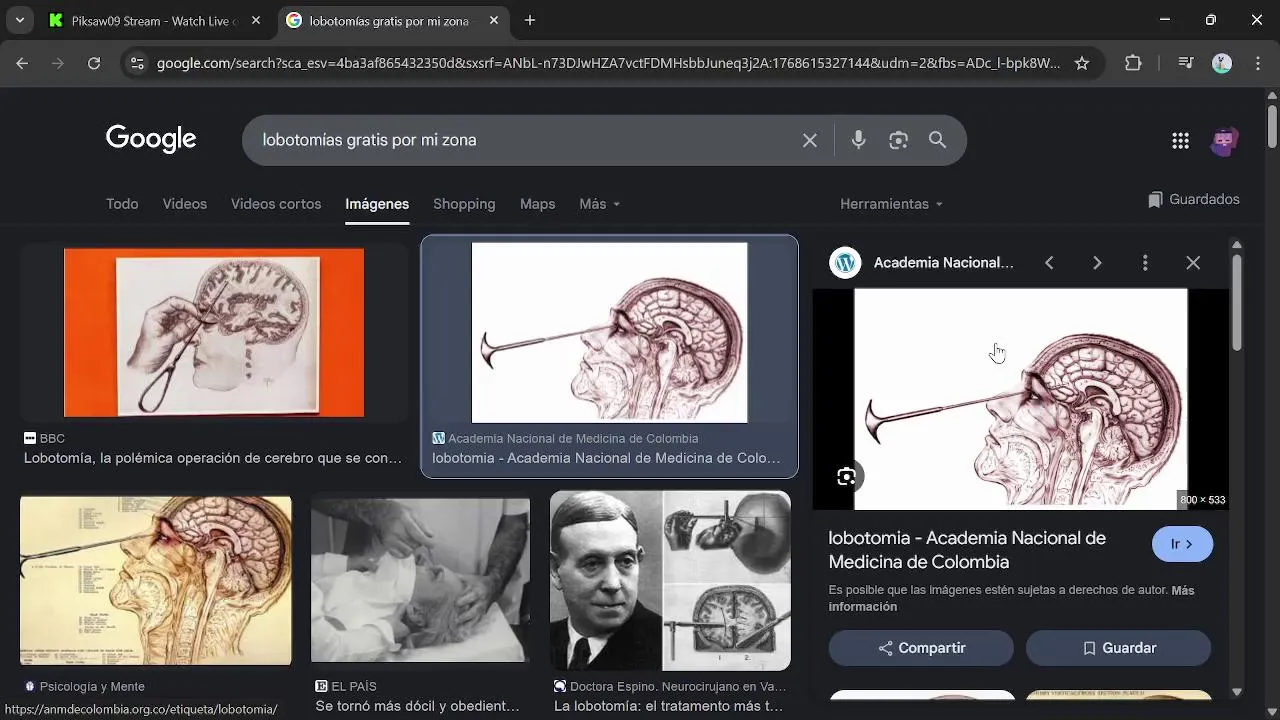View site information icon in address bar
The image size is (1280, 720).
(137, 63)
